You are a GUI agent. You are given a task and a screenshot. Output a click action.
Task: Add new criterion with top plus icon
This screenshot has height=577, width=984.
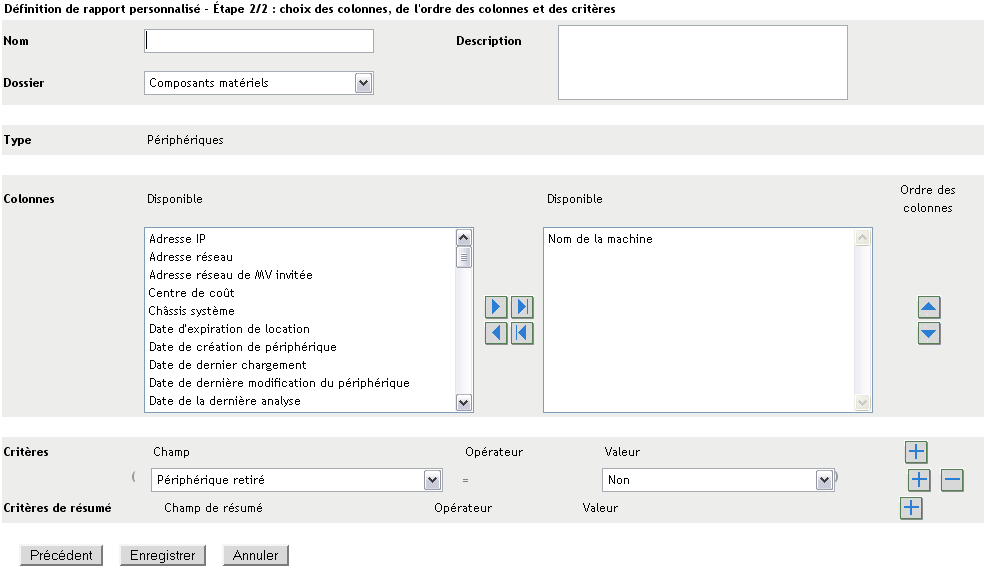(x=916, y=452)
